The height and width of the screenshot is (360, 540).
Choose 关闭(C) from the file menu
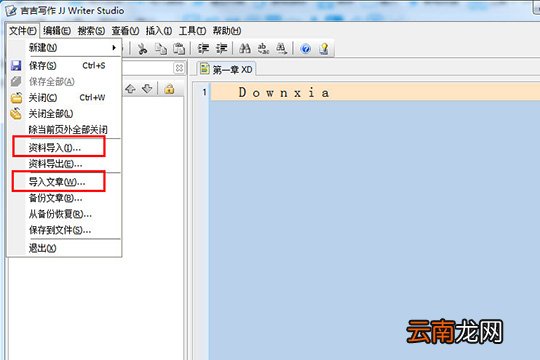(x=64, y=97)
